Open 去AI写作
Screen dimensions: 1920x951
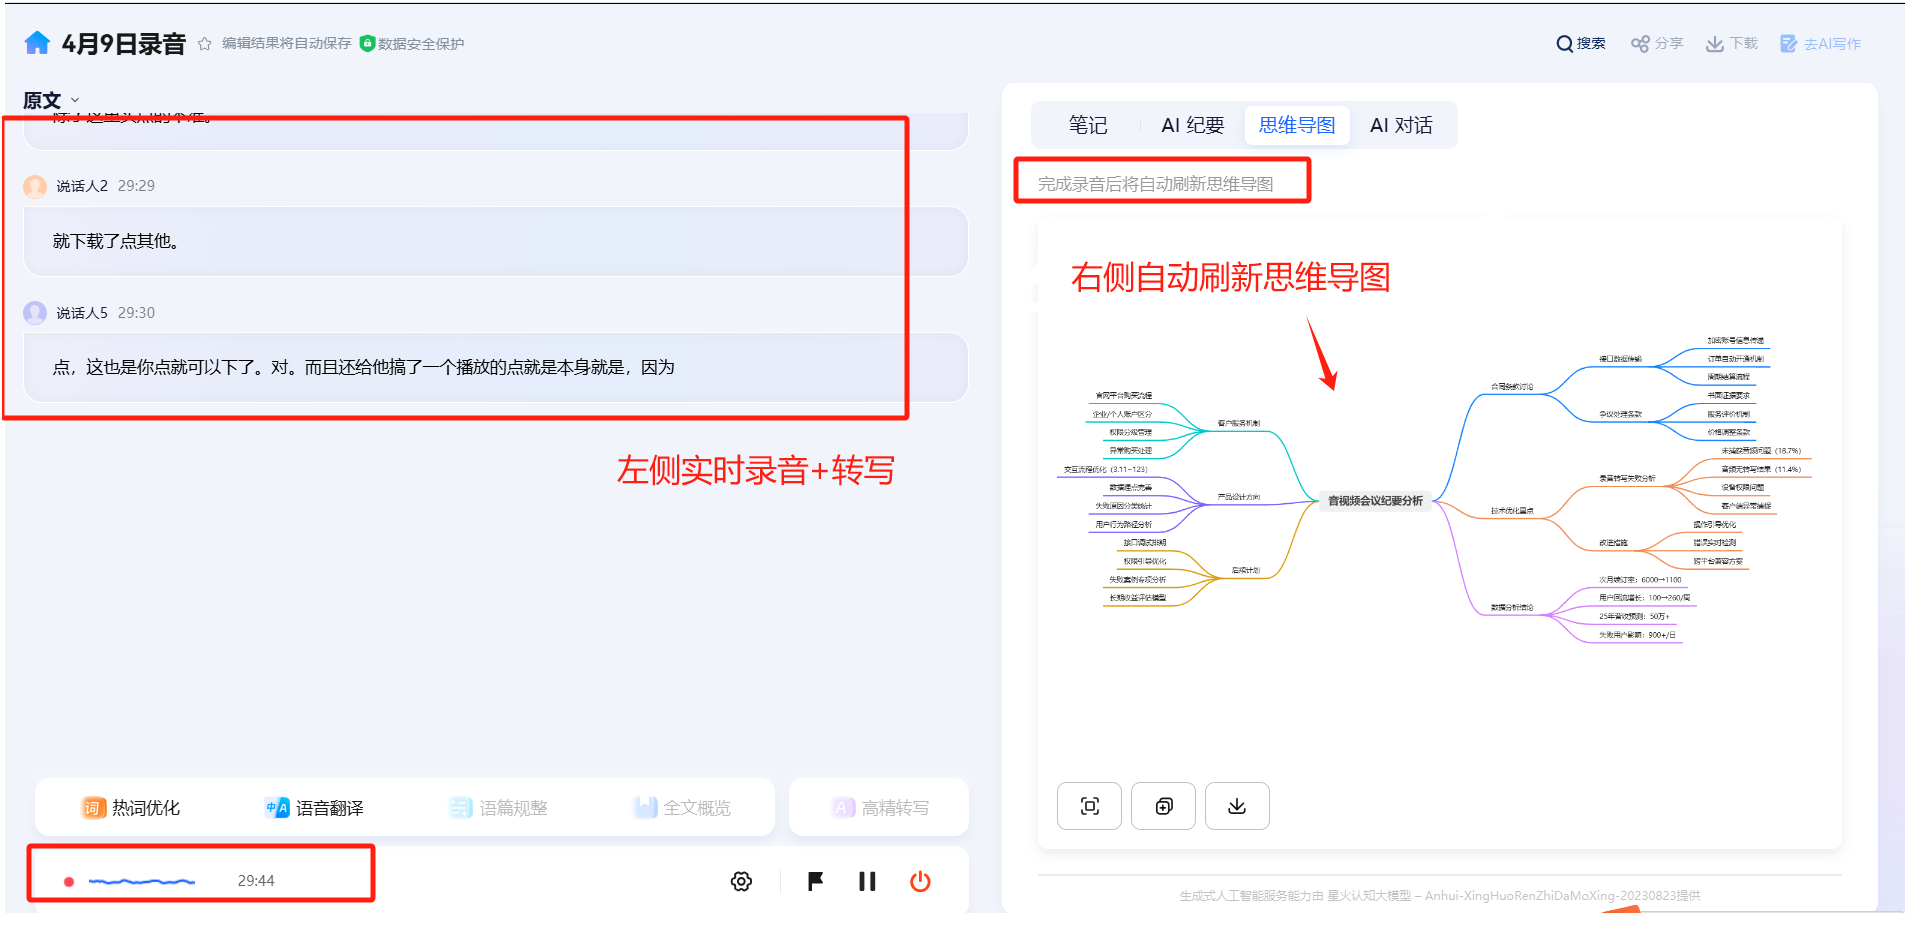click(1821, 44)
